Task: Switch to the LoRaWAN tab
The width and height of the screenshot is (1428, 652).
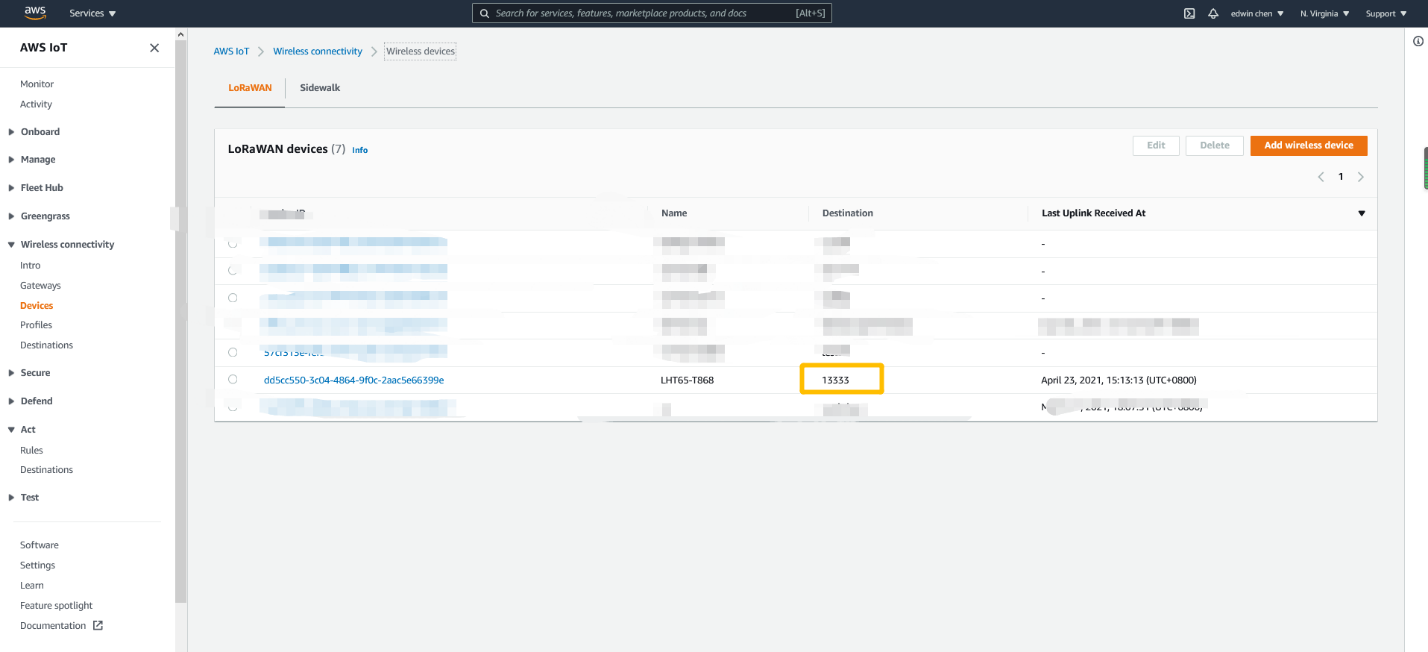Action: coord(250,88)
